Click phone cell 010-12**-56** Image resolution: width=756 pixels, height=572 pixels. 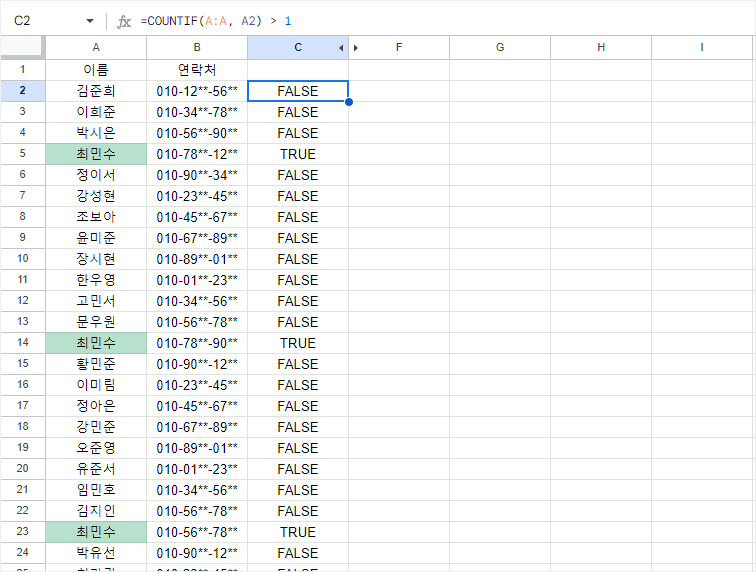pyautogui.click(x=197, y=91)
